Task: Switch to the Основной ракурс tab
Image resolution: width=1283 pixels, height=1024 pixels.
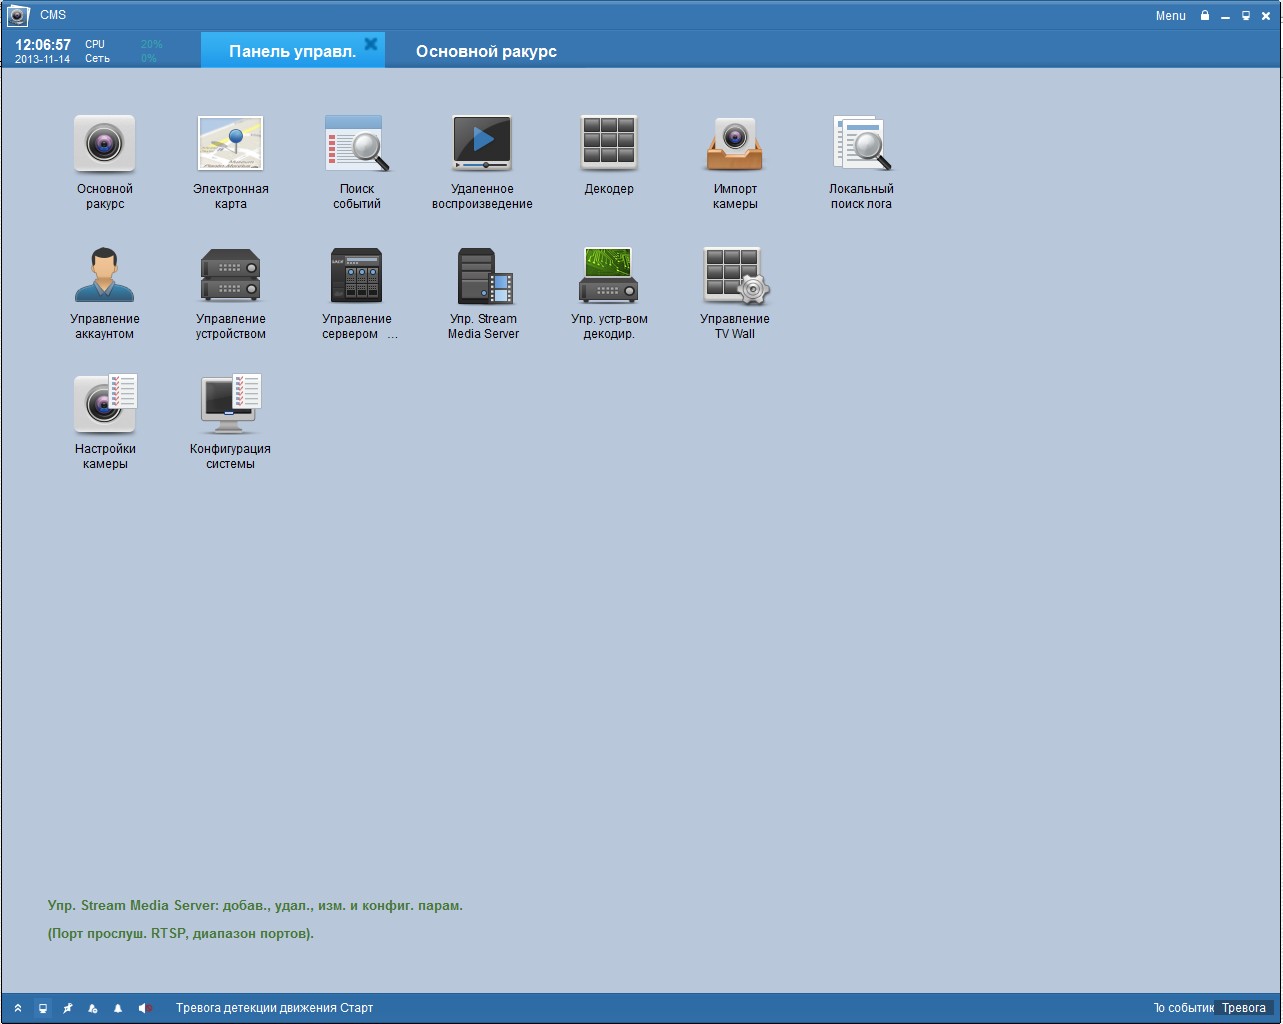Action: pos(486,51)
